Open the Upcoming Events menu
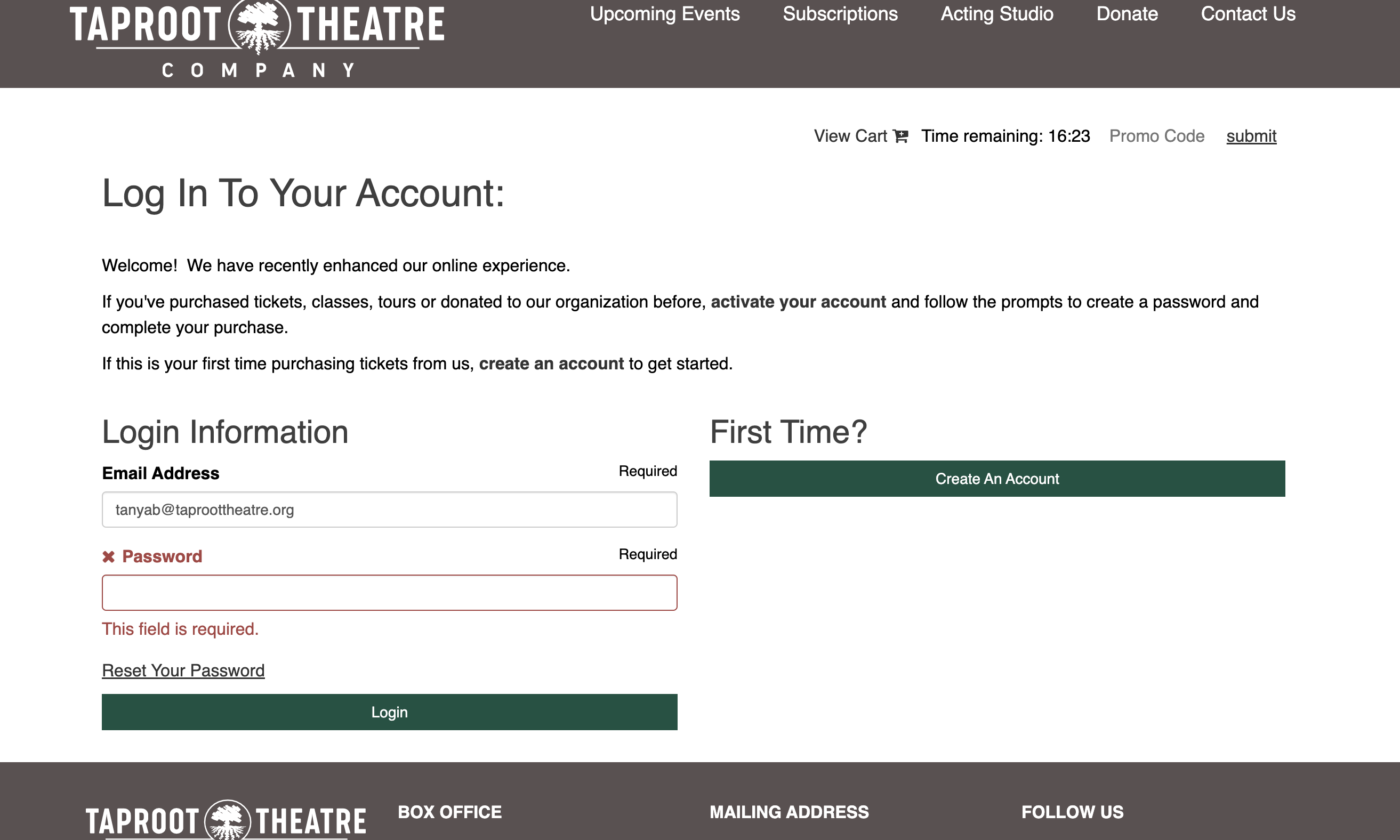1400x840 pixels. pyautogui.click(x=665, y=14)
